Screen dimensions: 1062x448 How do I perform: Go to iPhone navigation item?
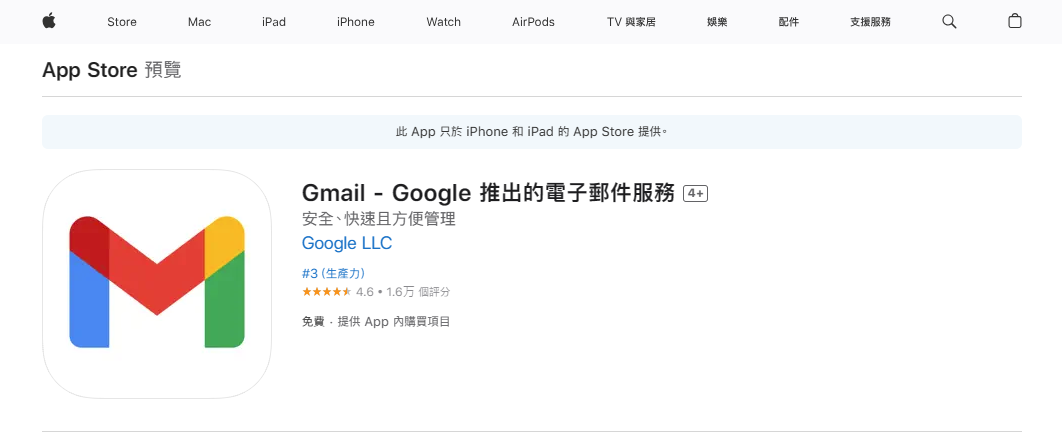(x=355, y=22)
